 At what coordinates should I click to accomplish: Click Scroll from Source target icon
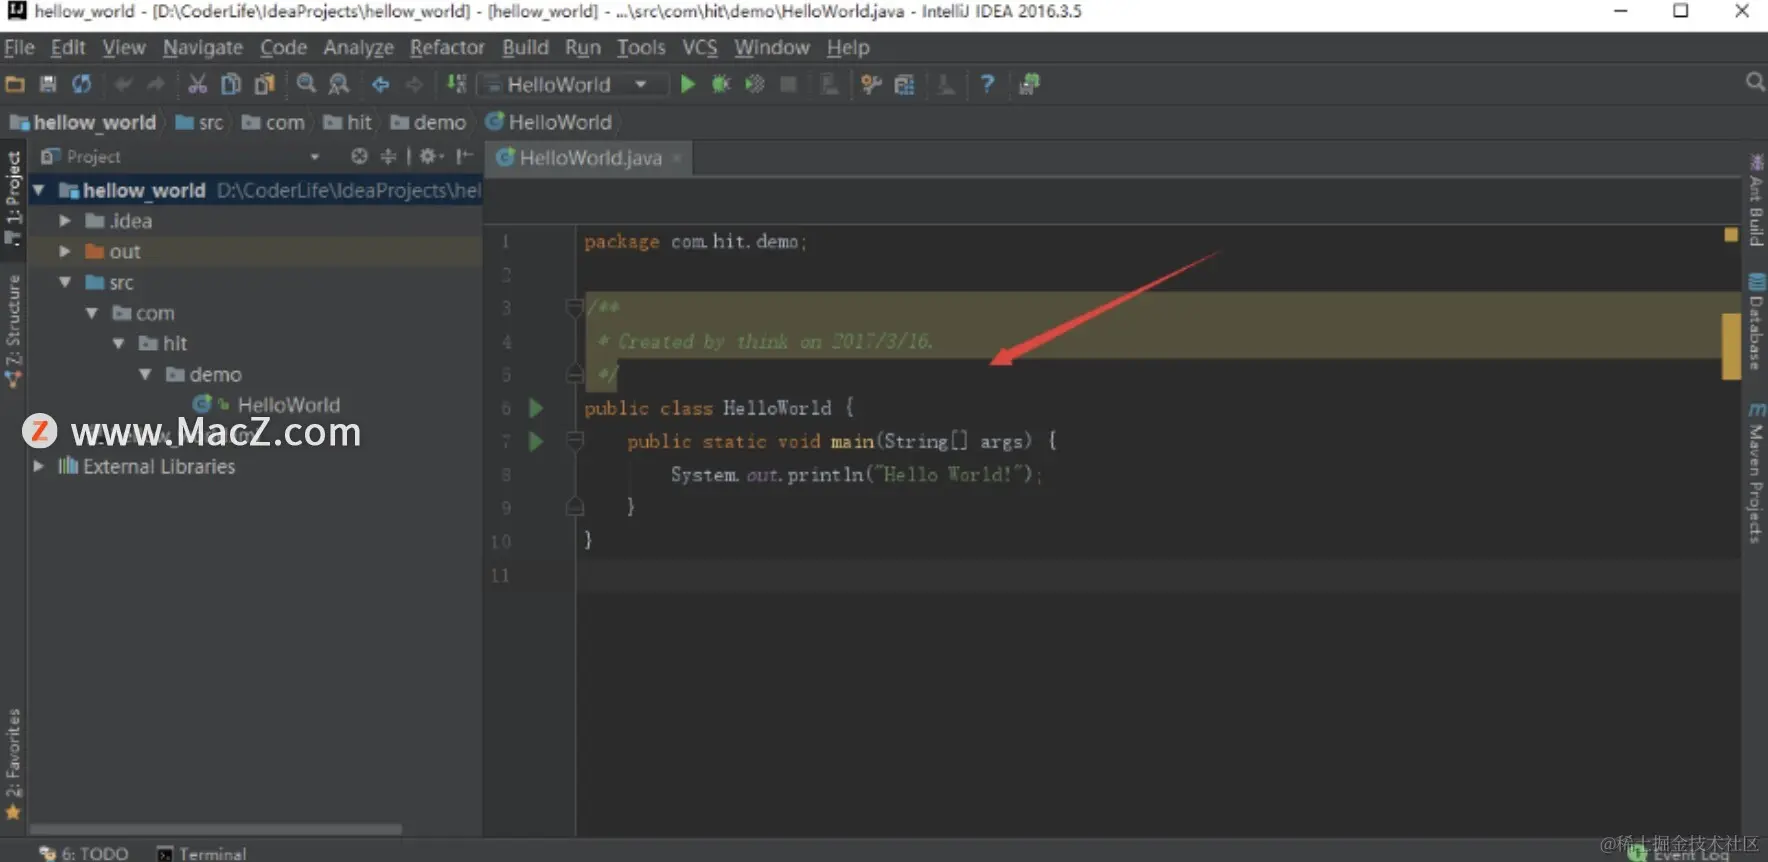(x=359, y=156)
